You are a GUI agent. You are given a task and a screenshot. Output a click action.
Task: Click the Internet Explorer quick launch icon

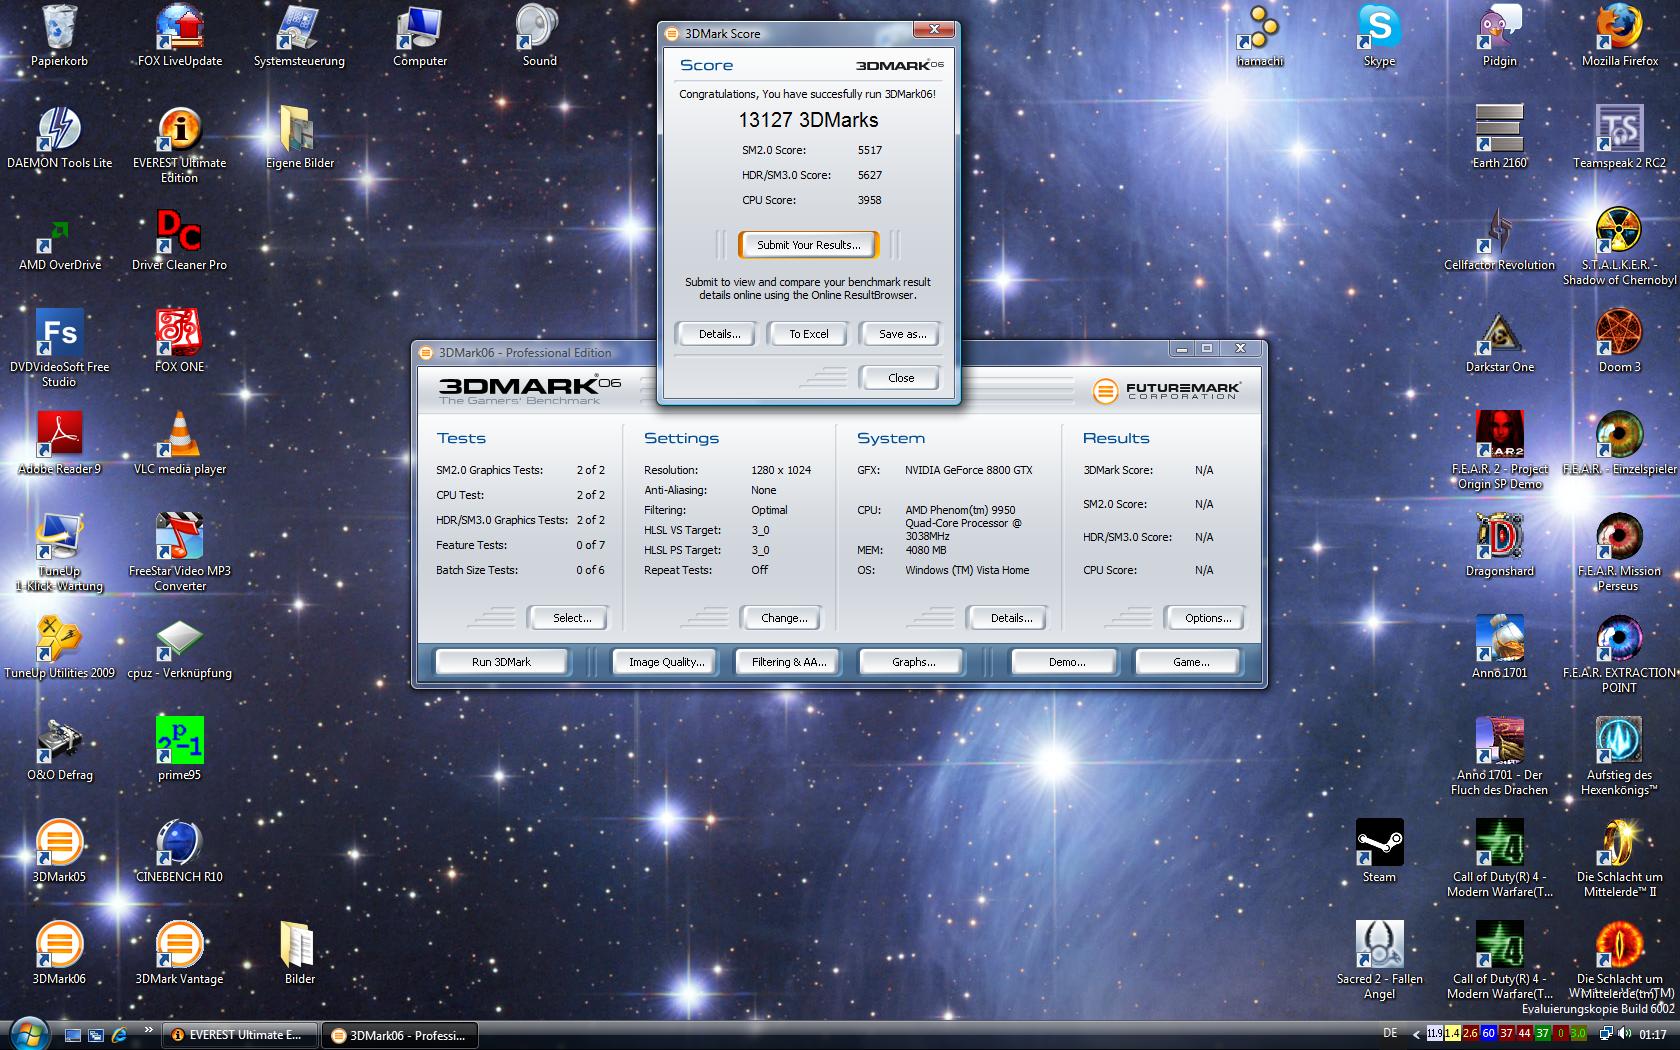click(x=119, y=1035)
